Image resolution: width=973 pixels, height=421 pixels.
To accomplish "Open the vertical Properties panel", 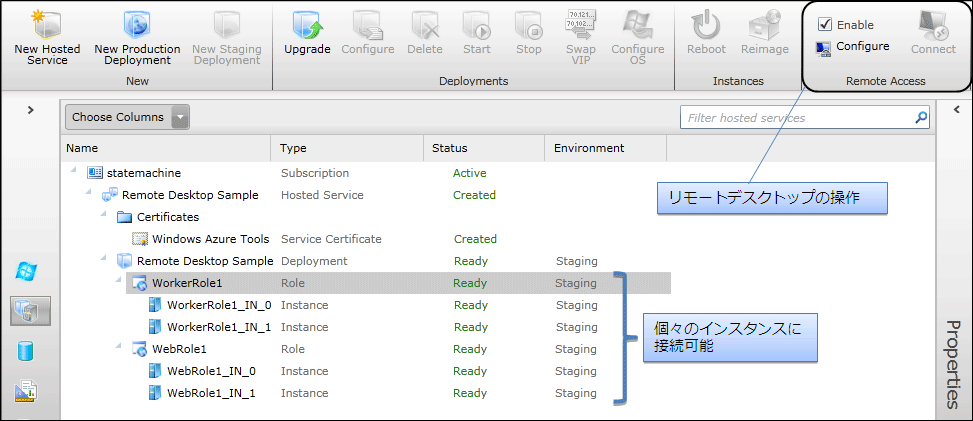I will [x=954, y=363].
